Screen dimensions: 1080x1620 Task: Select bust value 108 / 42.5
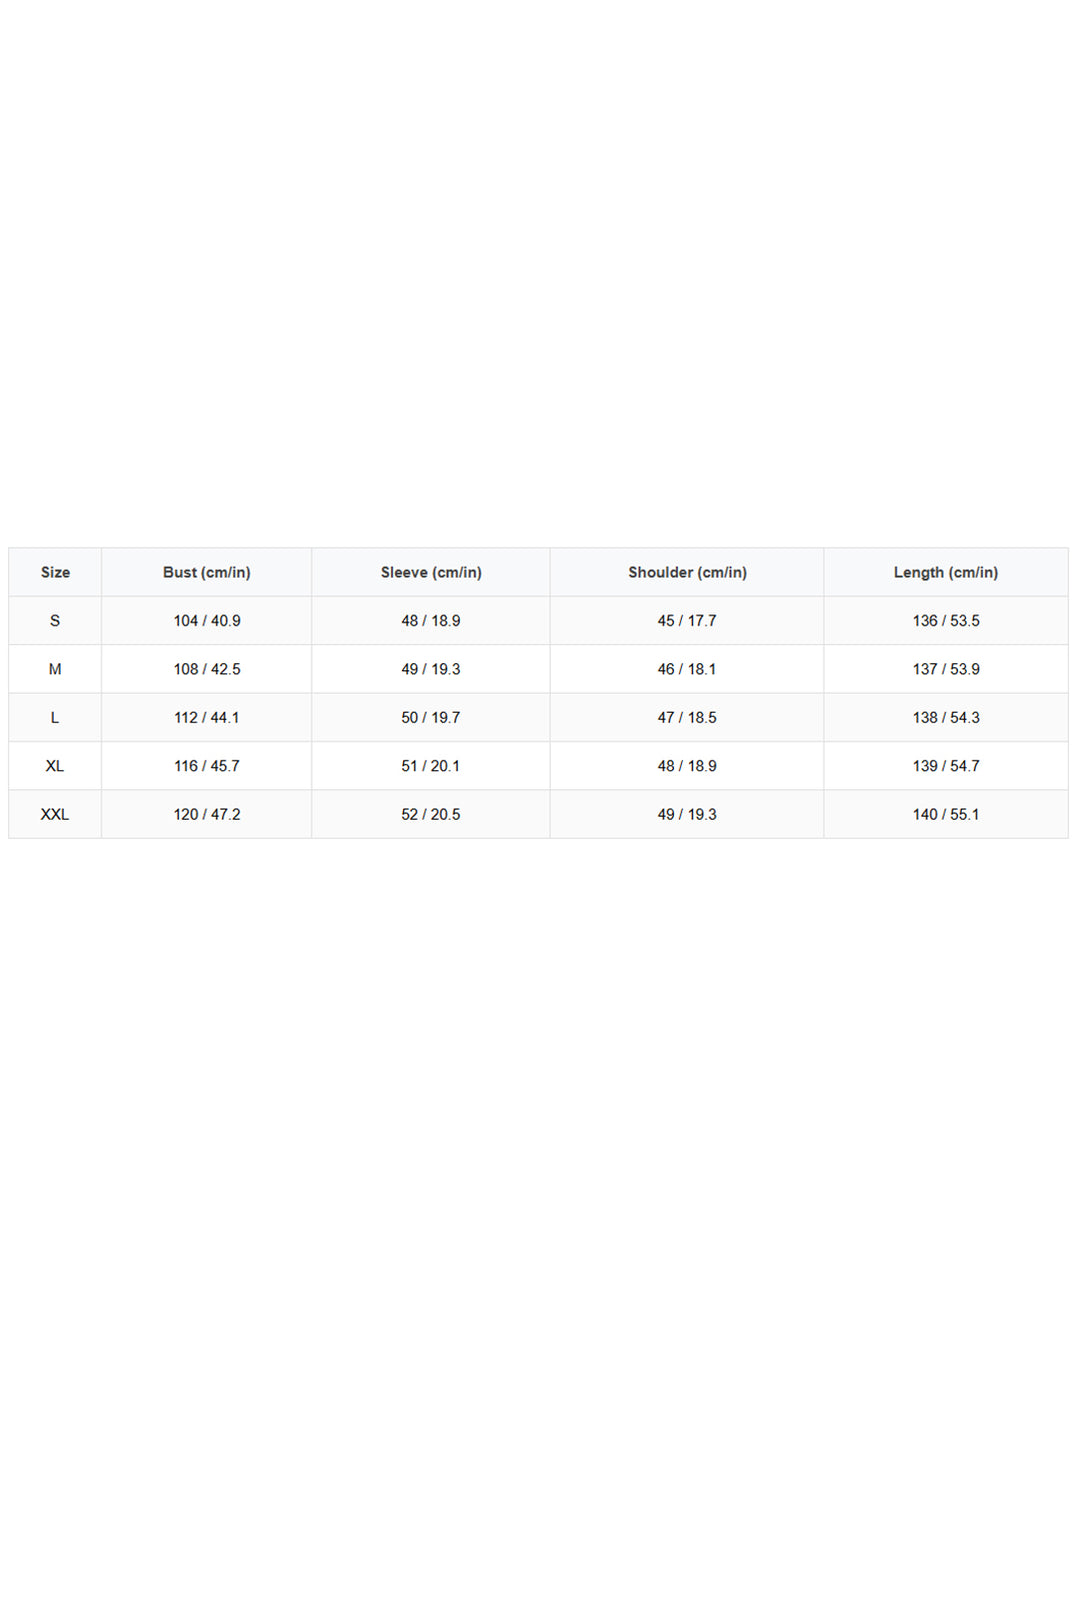tap(207, 669)
